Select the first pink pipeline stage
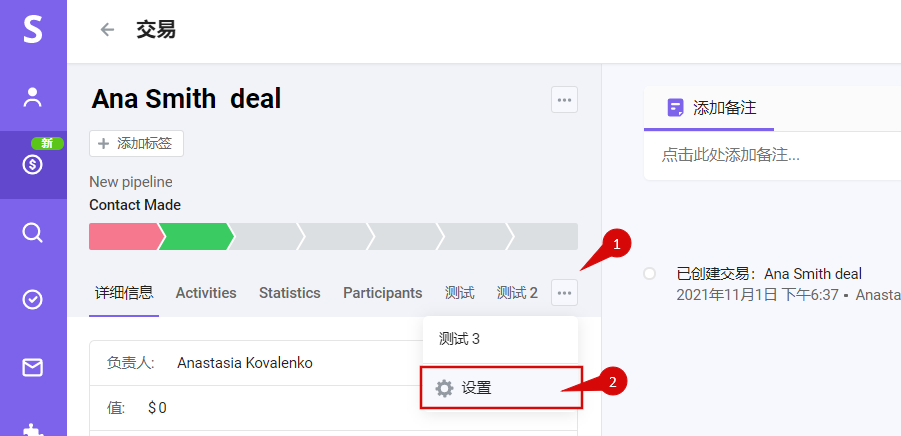Image resolution: width=901 pixels, height=436 pixels. (126, 237)
